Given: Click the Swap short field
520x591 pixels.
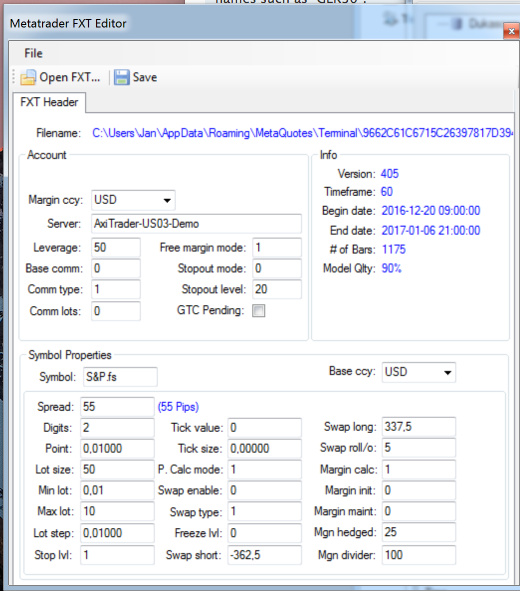Looking at the screenshot, I should 265,555.
